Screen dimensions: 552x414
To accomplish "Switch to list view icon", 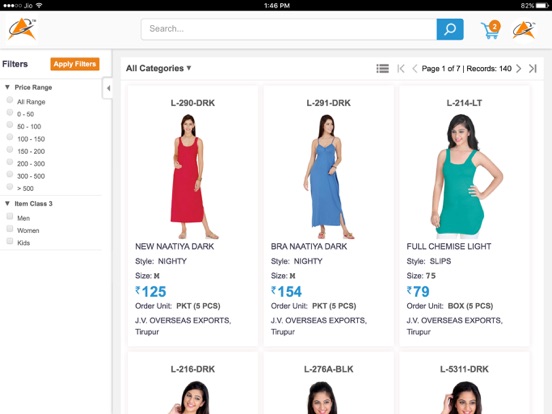I will [383, 68].
